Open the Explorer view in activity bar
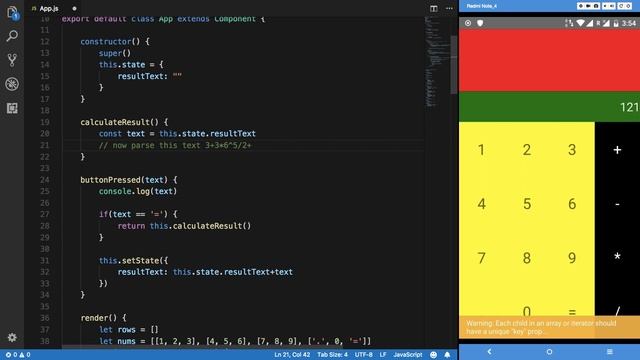This screenshot has width=640, height=360. click(12, 13)
